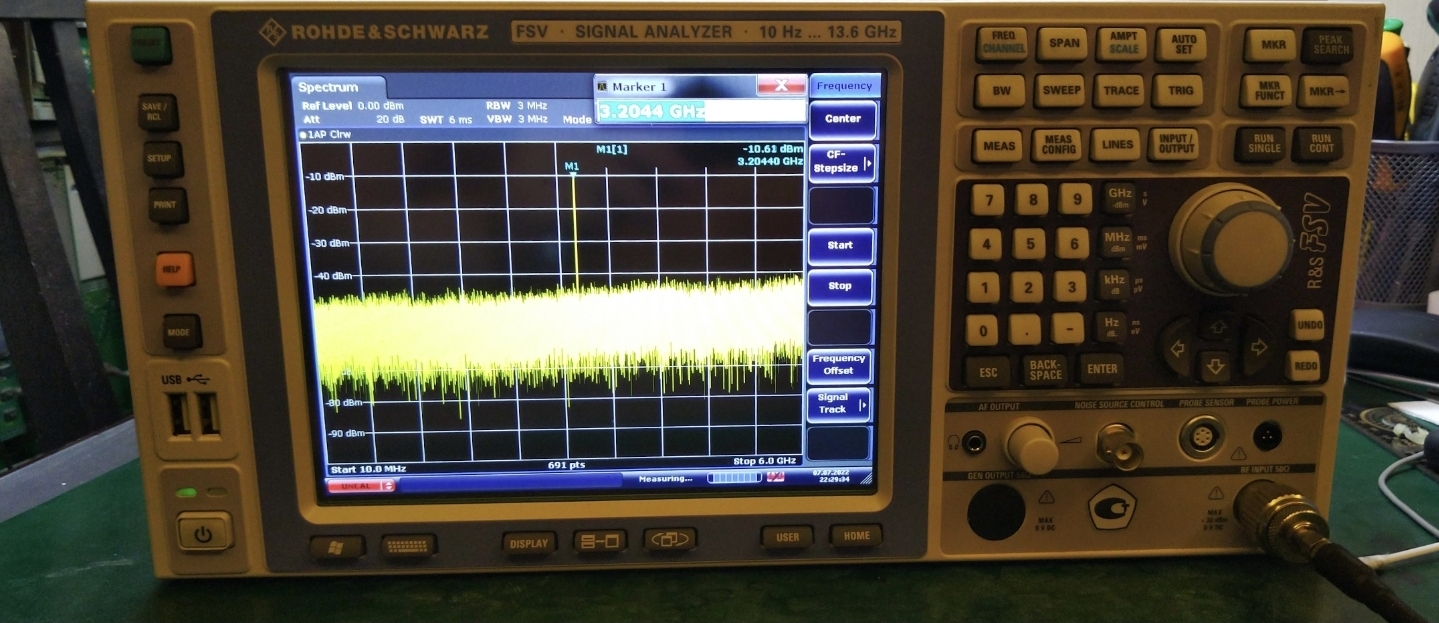Screen dimensions: 1439x623
Task: Tap the PRINT key
Action: pos(167,205)
